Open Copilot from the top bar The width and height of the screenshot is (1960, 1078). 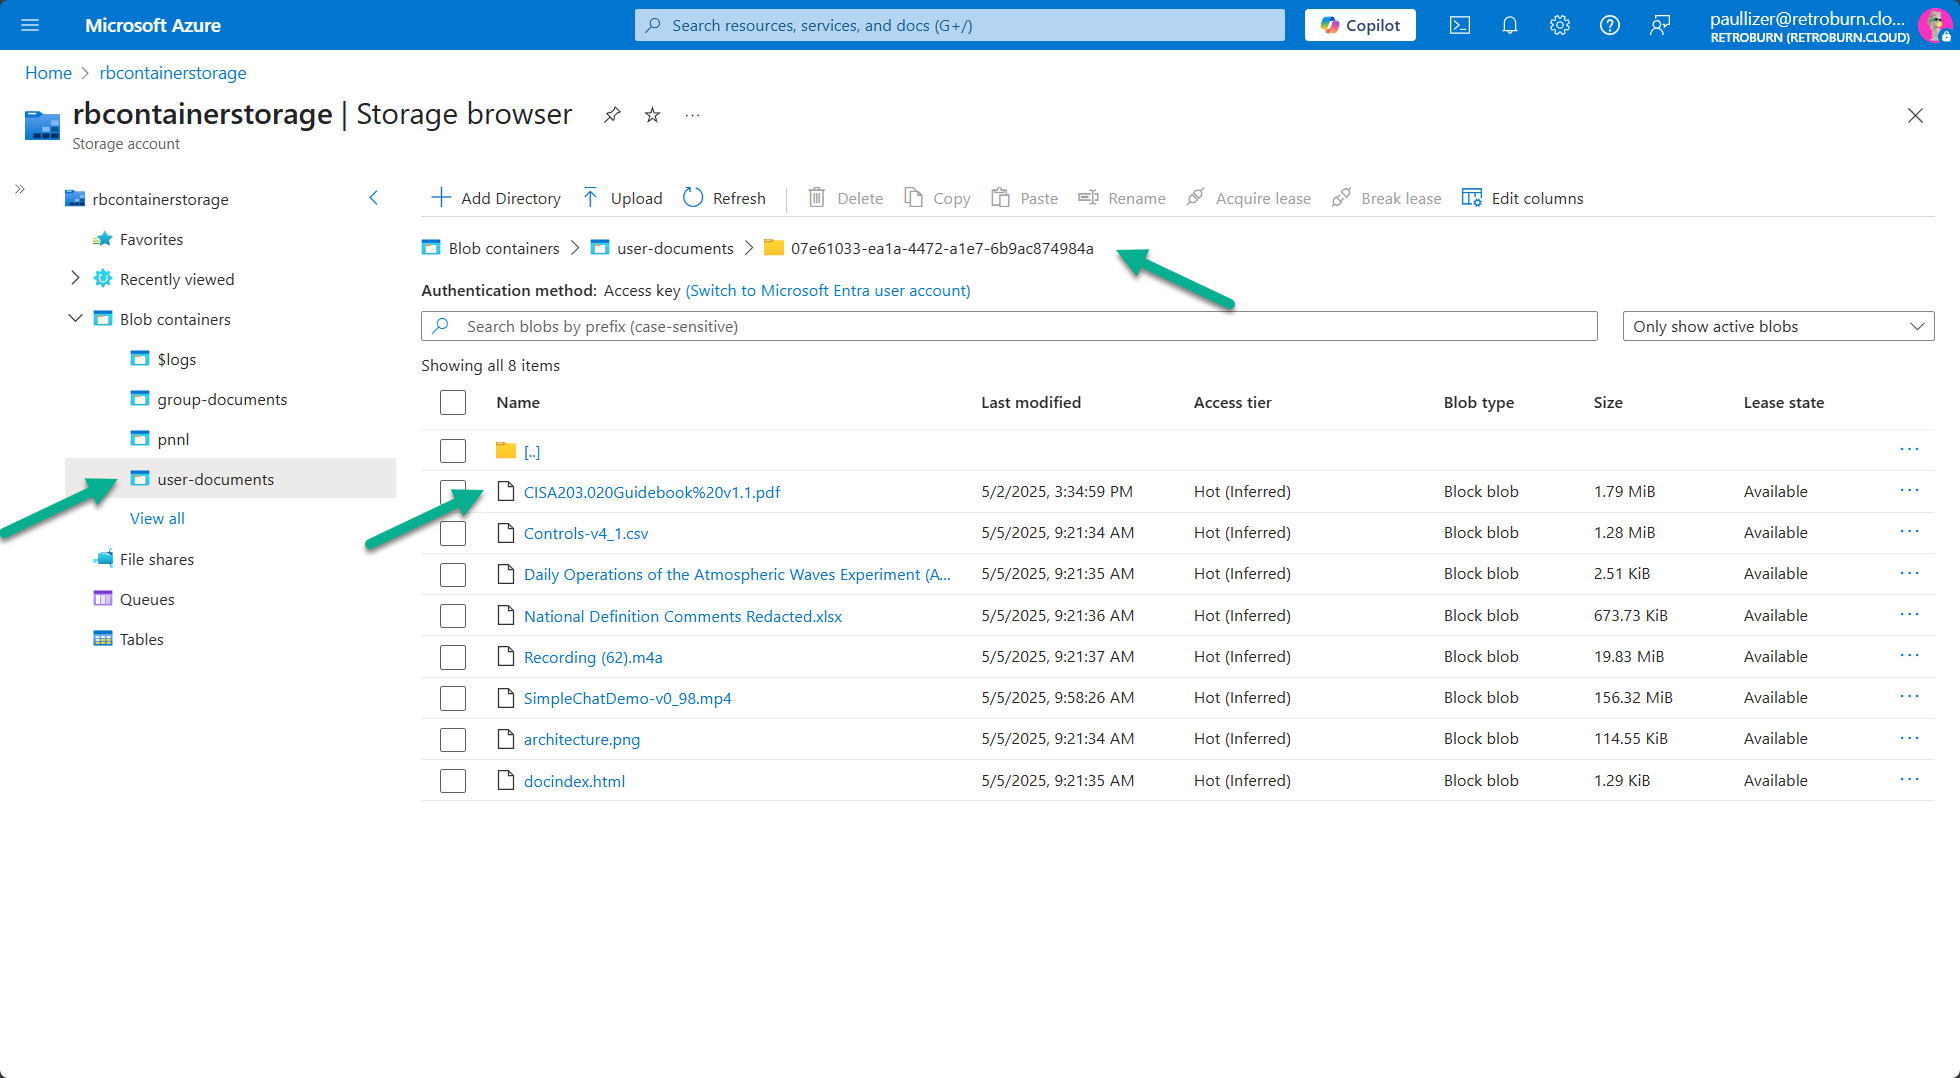(1360, 25)
